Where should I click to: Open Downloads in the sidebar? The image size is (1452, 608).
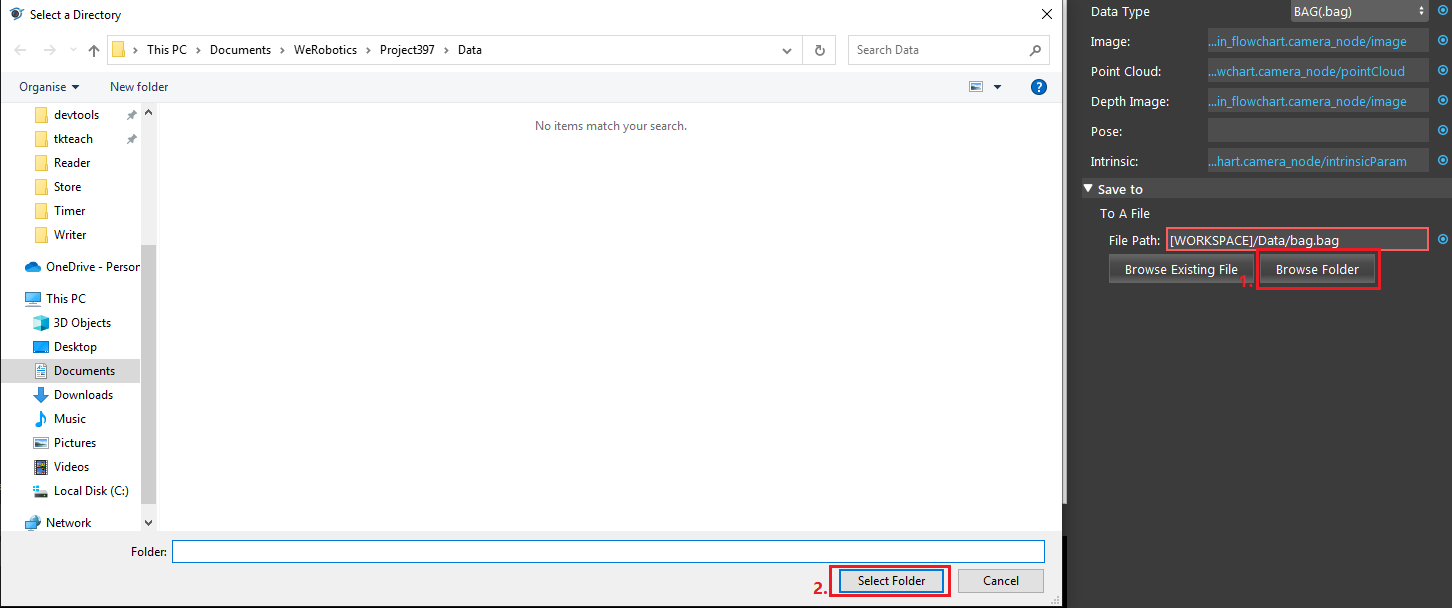(83, 395)
